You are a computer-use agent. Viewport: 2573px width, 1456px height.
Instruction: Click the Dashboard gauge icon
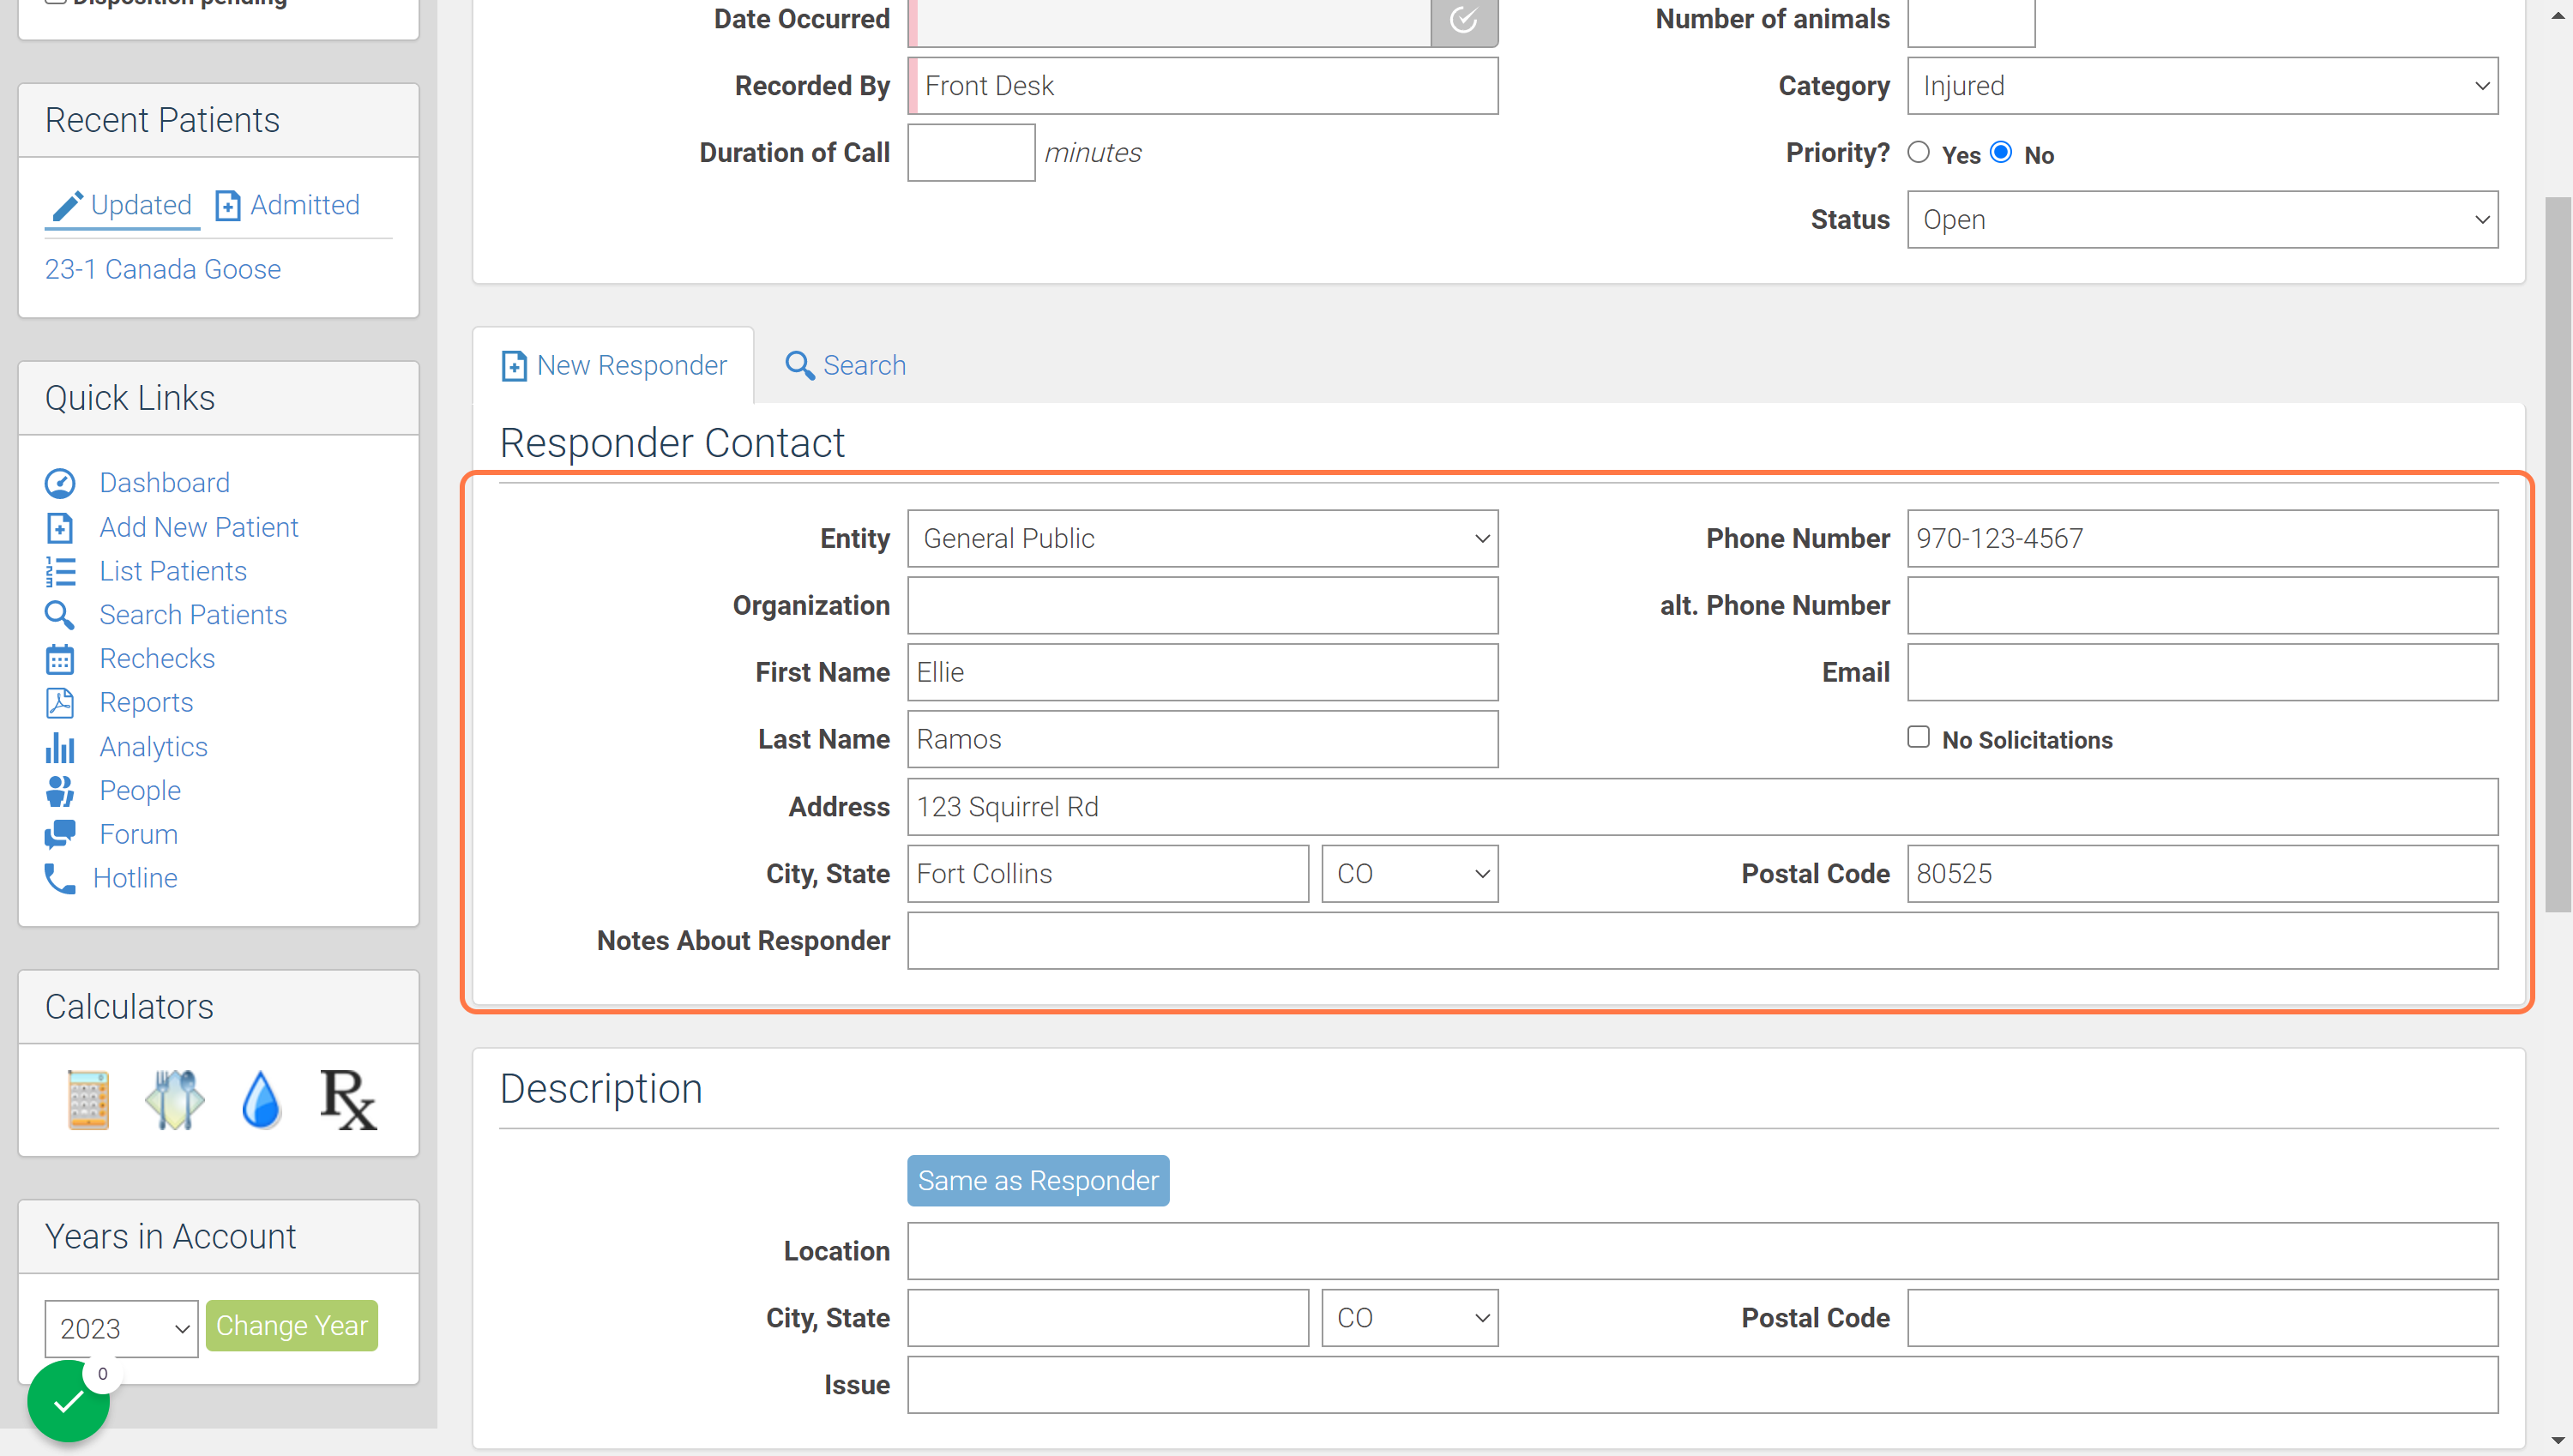coord(60,483)
